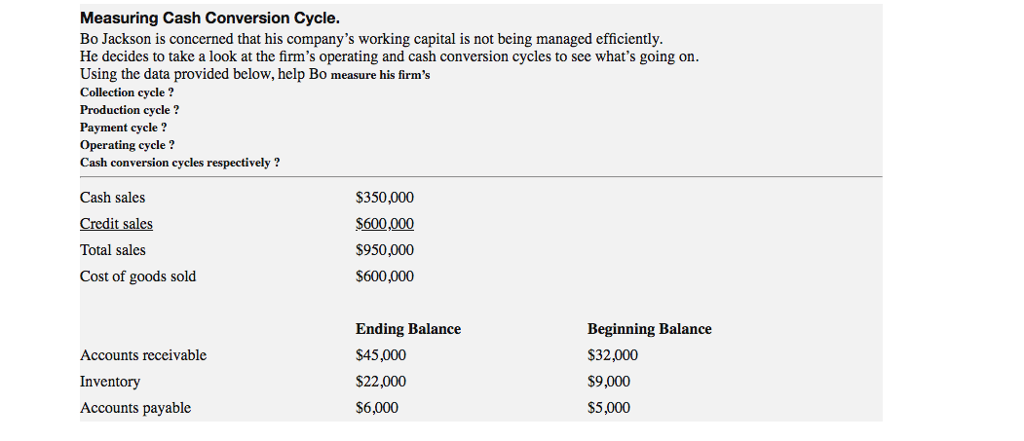1024x441 pixels.
Task: Click the Cash sales label
Action: tap(112, 197)
